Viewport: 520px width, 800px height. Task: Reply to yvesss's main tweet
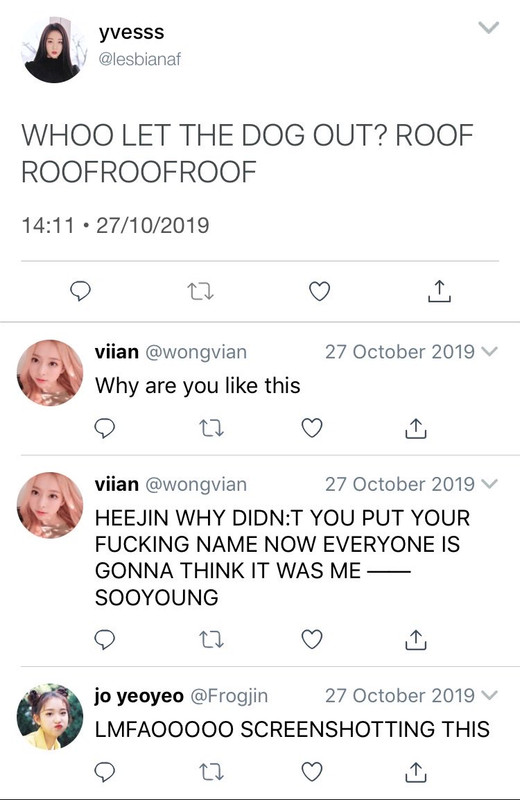tap(80, 291)
